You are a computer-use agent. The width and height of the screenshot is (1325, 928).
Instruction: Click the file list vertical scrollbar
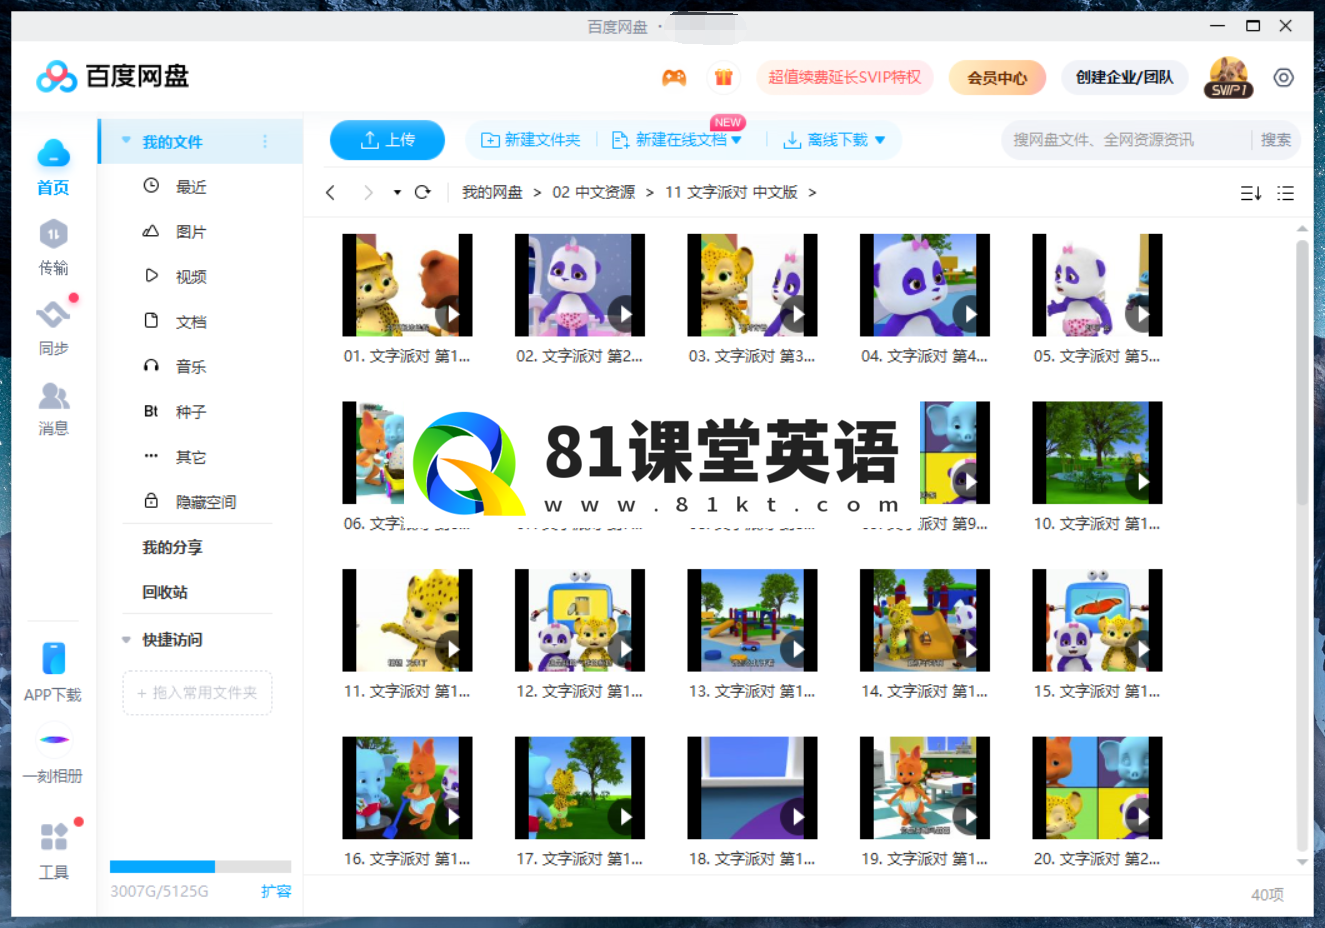(1302, 370)
